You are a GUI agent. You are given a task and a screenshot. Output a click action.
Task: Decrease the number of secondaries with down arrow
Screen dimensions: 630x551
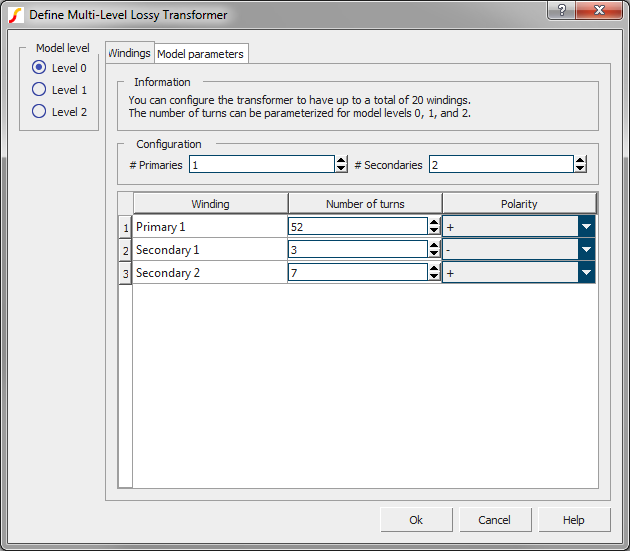580,169
